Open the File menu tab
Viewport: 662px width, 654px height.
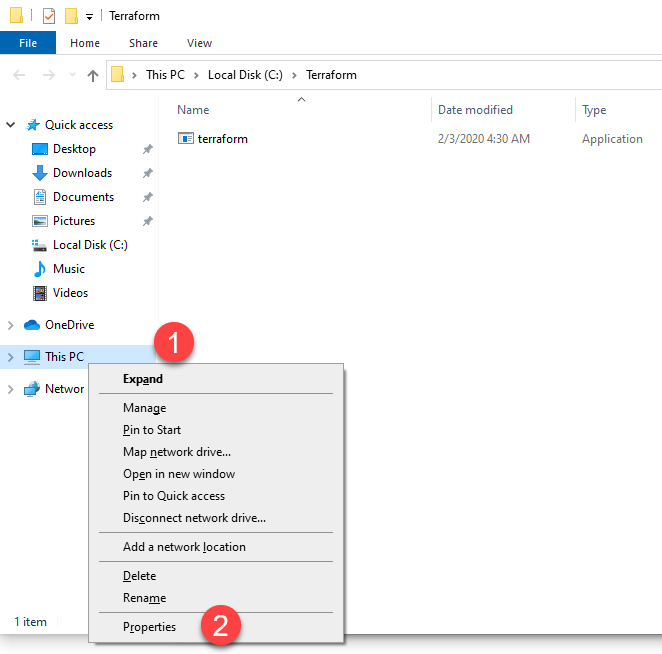coord(28,43)
